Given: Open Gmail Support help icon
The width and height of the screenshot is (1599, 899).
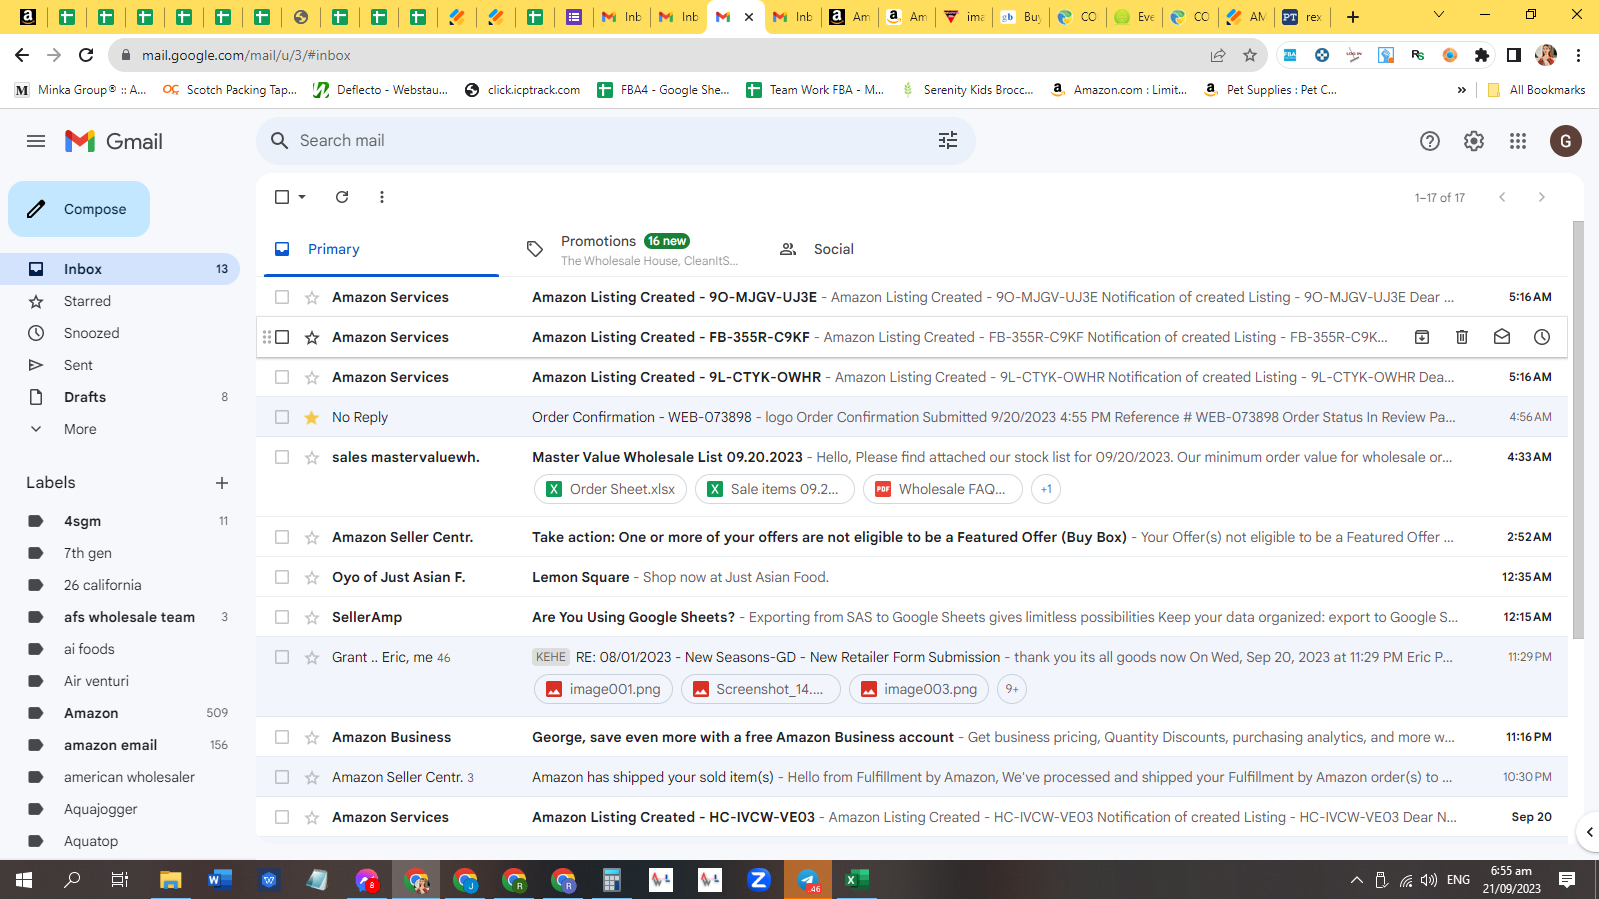Looking at the screenshot, I should click(x=1430, y=141).
